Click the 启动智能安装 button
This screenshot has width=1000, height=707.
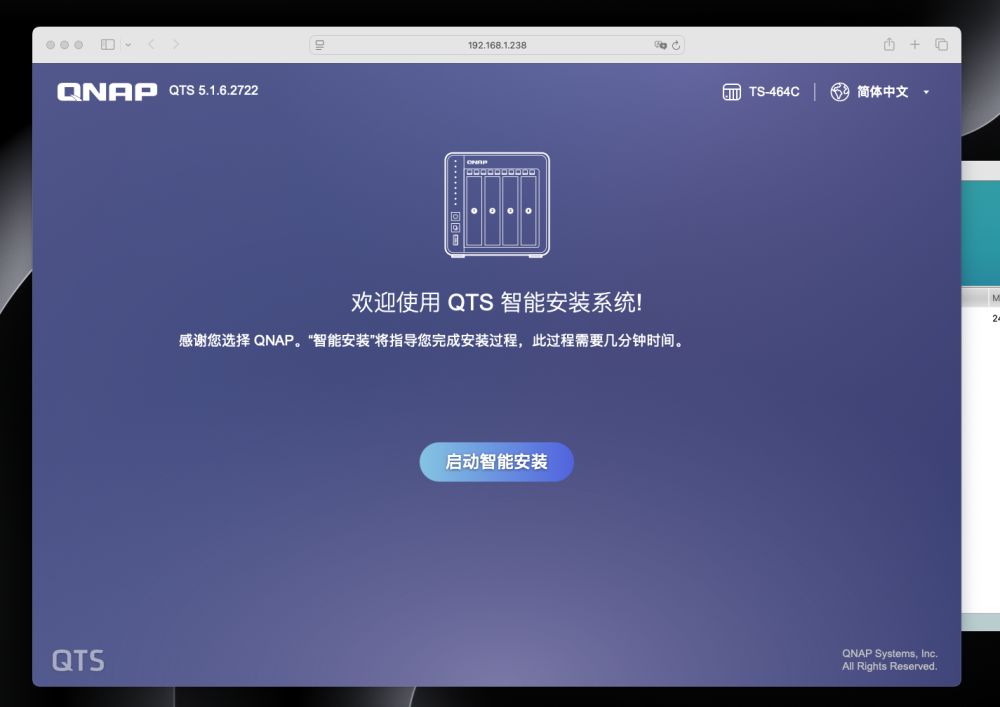click(x=496, y=462)
